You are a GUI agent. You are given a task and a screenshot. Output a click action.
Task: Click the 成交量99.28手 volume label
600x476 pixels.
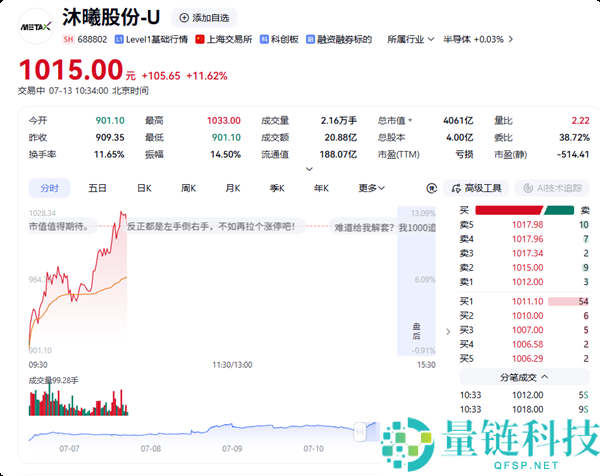(x=54, y=380)
